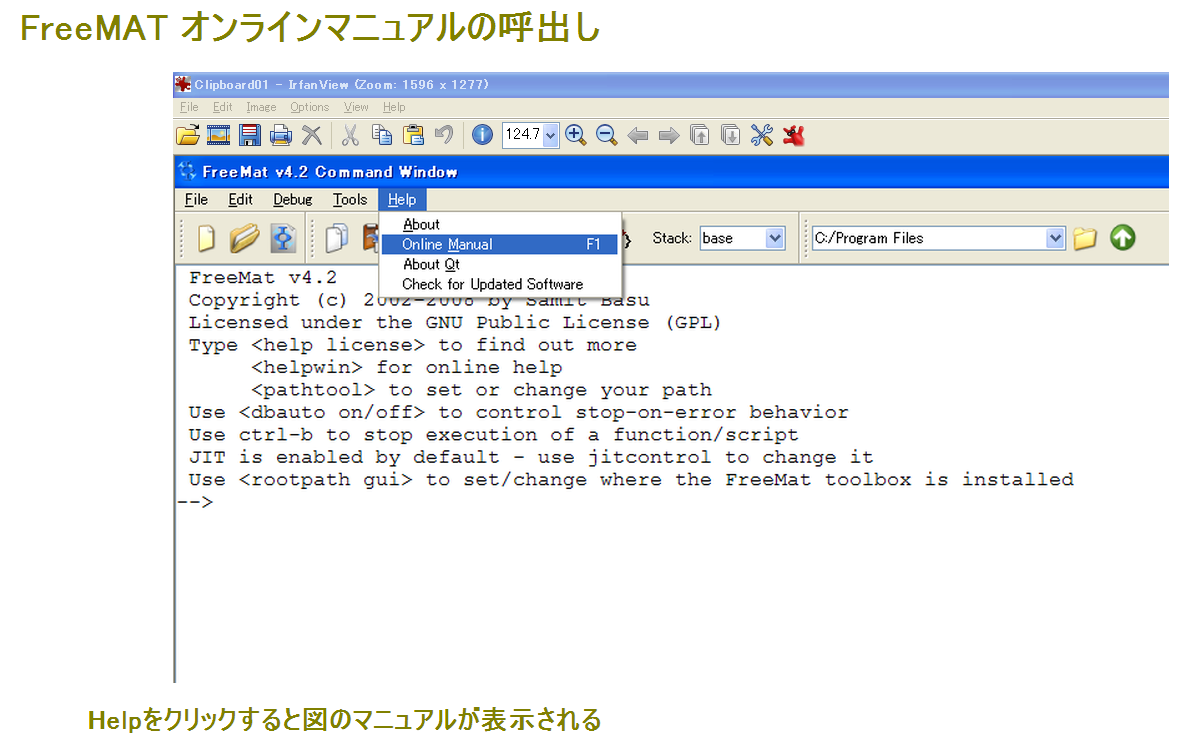Click the IrfanView Zoom in magnifier
Screen dimensions: 1184x746
pos(575,135)
